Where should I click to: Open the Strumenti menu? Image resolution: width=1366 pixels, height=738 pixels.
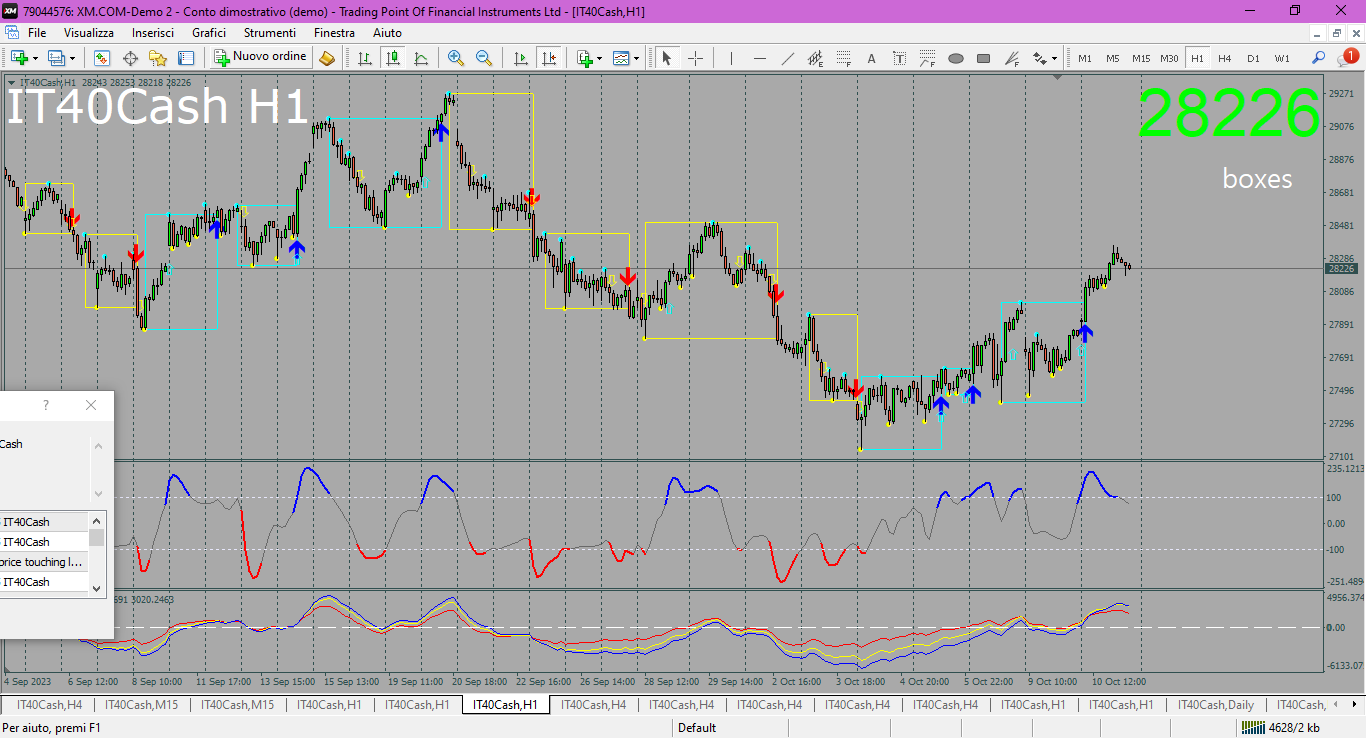(x=270, y=33)
